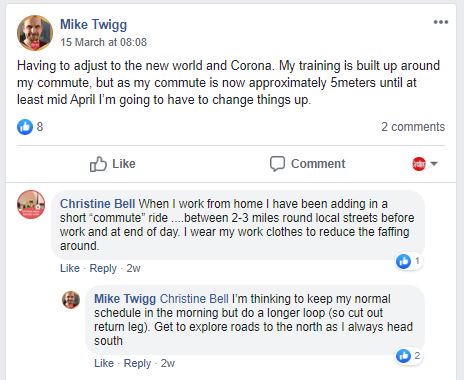Open the dropdown arrow to change commenting identity
This screenshot has height=380, width=464.
[x=434, y=164]
